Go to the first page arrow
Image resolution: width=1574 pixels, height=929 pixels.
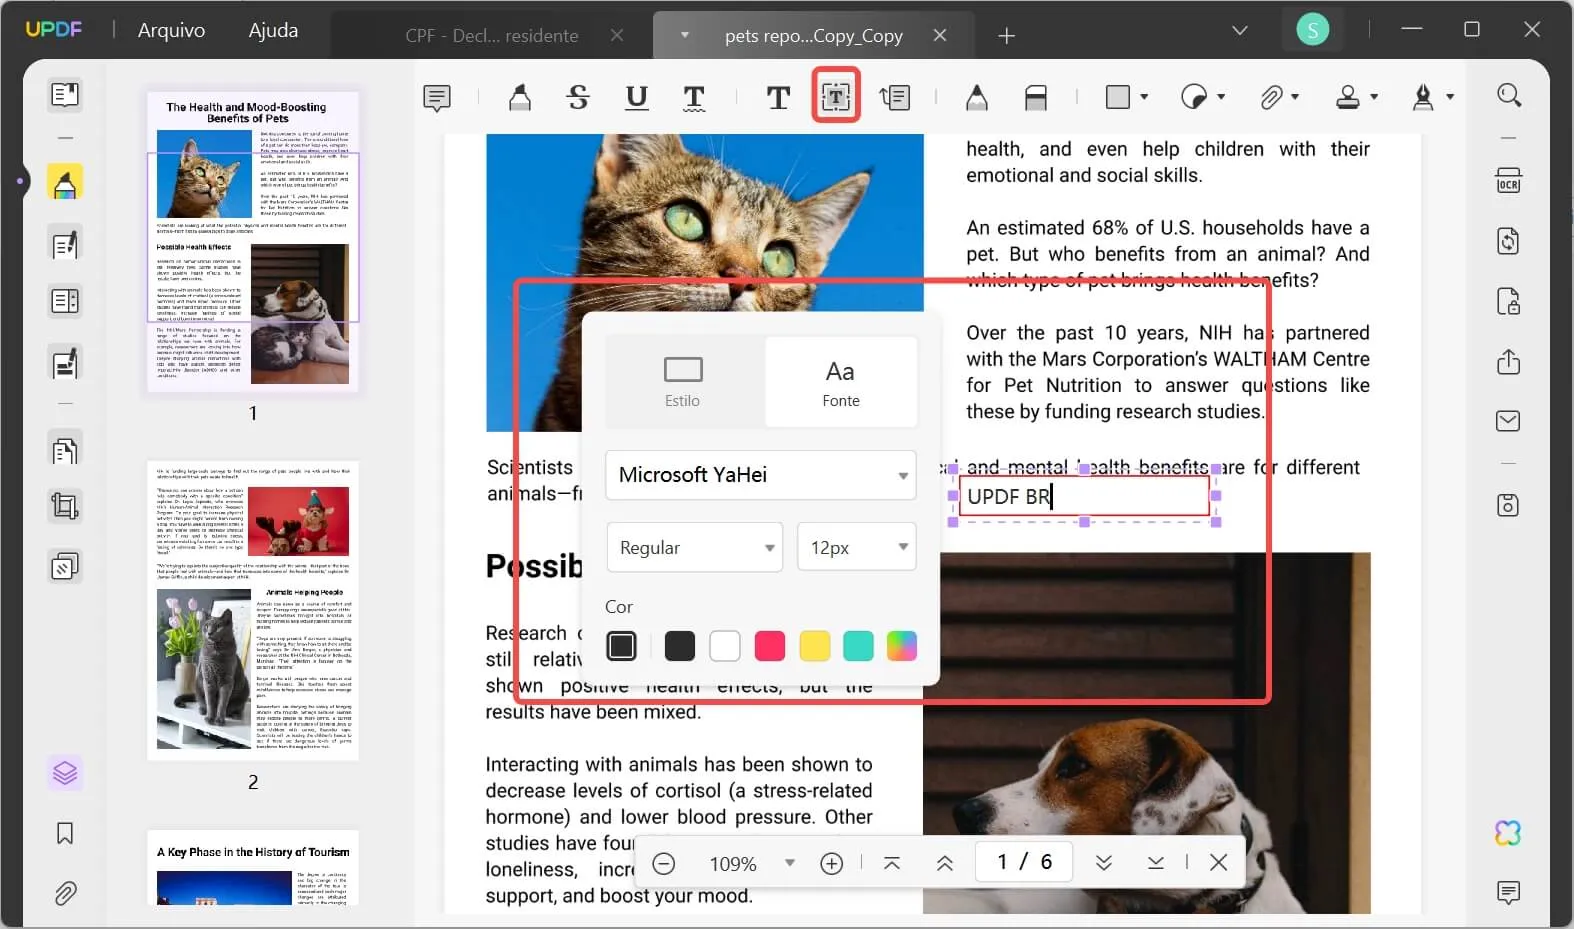[892, 863]
